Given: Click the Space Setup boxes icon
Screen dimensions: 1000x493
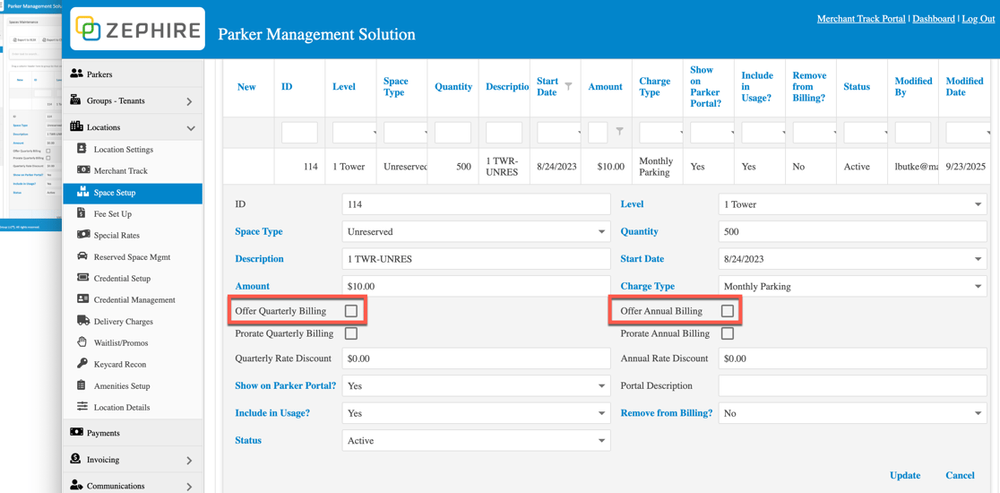Looking at the screenshot, I should [82, 191].
